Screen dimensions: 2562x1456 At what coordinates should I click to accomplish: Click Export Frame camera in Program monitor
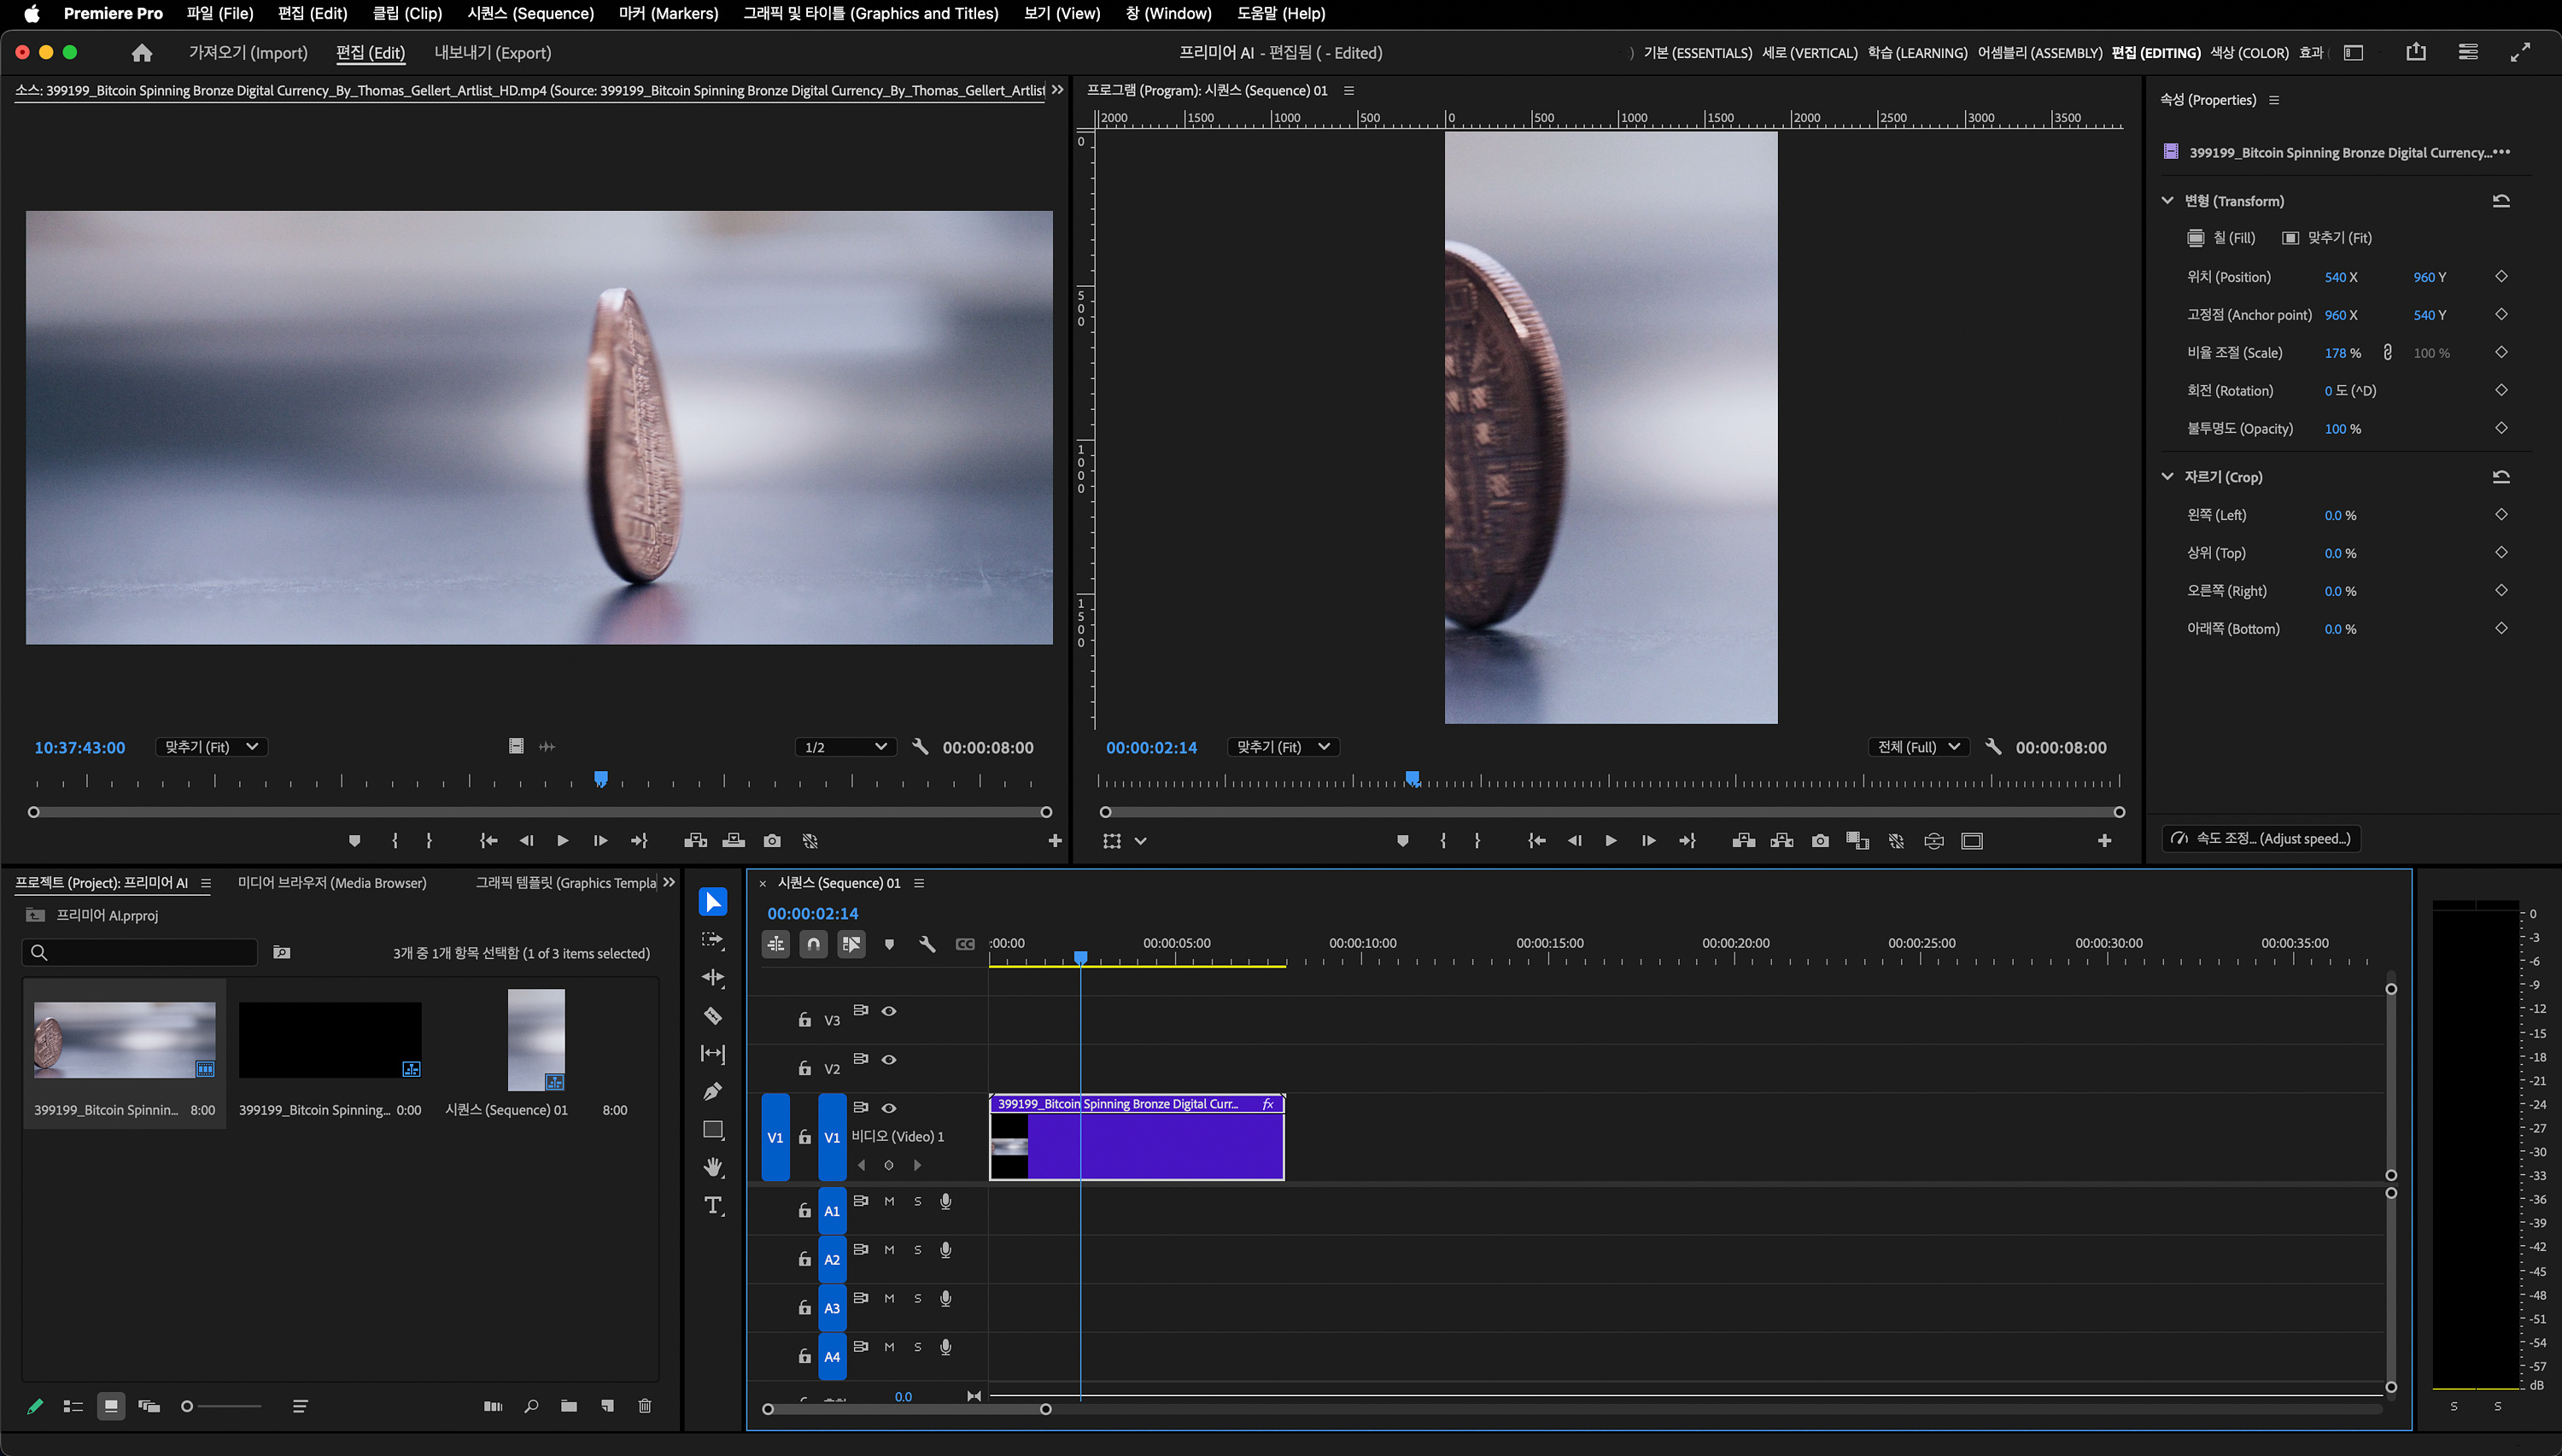(x=1820, y=841)
